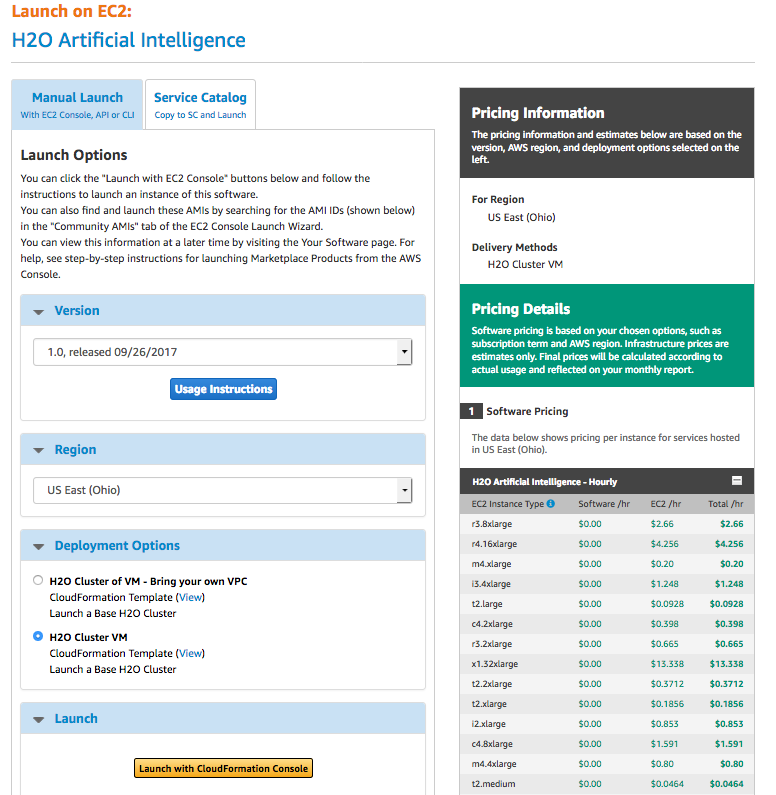Switch to the Service Catalog tab
776x795 pixels.
pos(200,104)
